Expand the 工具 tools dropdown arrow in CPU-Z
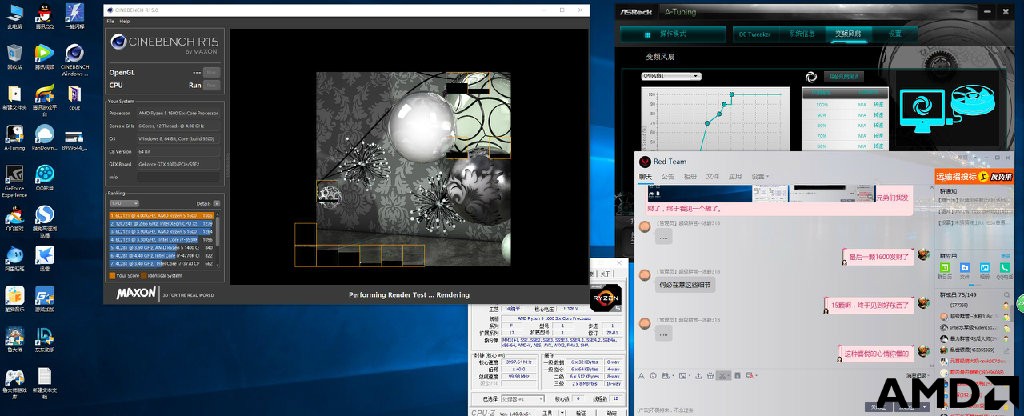The image size is (1024, 416). (562, 413)
